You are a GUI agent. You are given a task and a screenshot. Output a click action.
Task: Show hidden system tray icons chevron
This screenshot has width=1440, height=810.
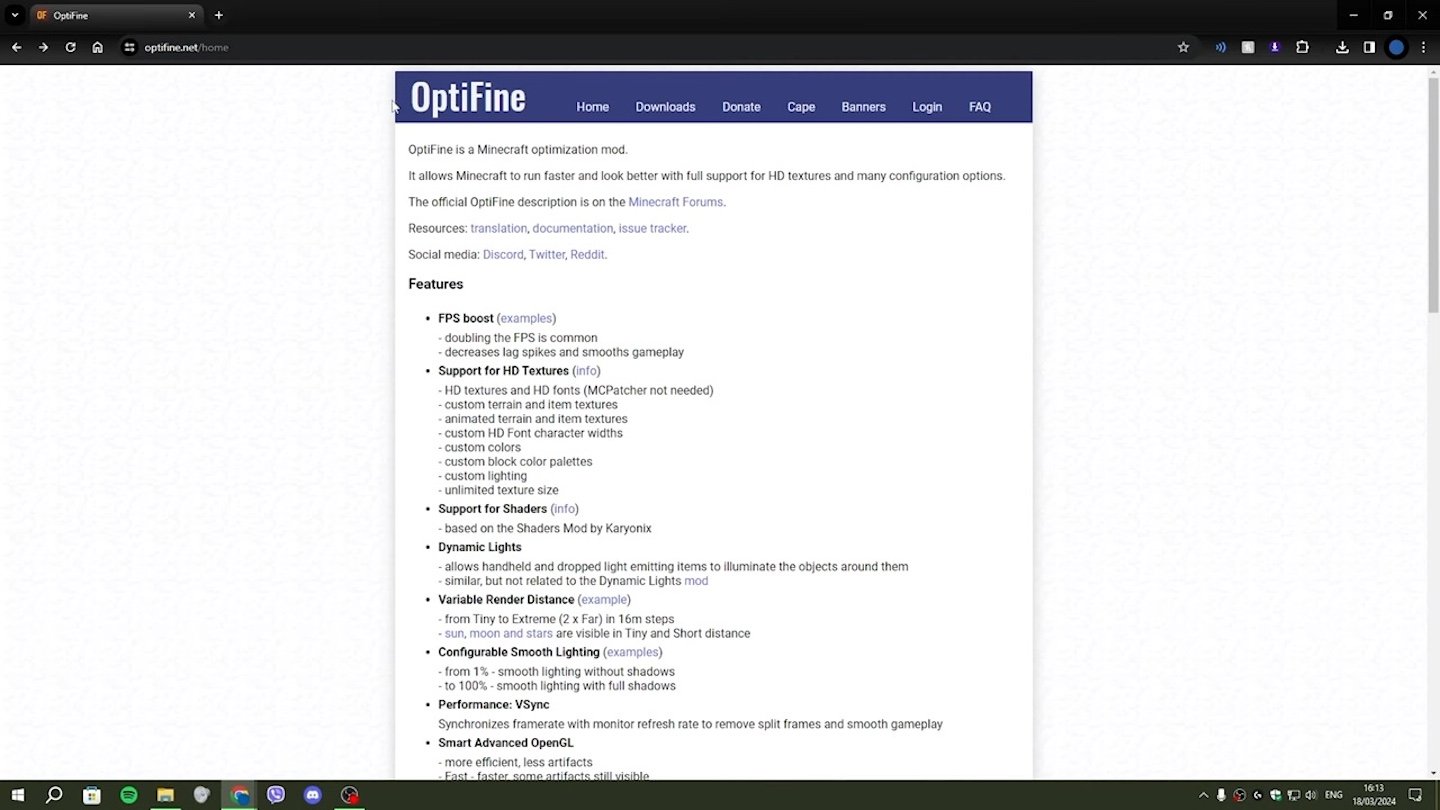[1203, 795]
